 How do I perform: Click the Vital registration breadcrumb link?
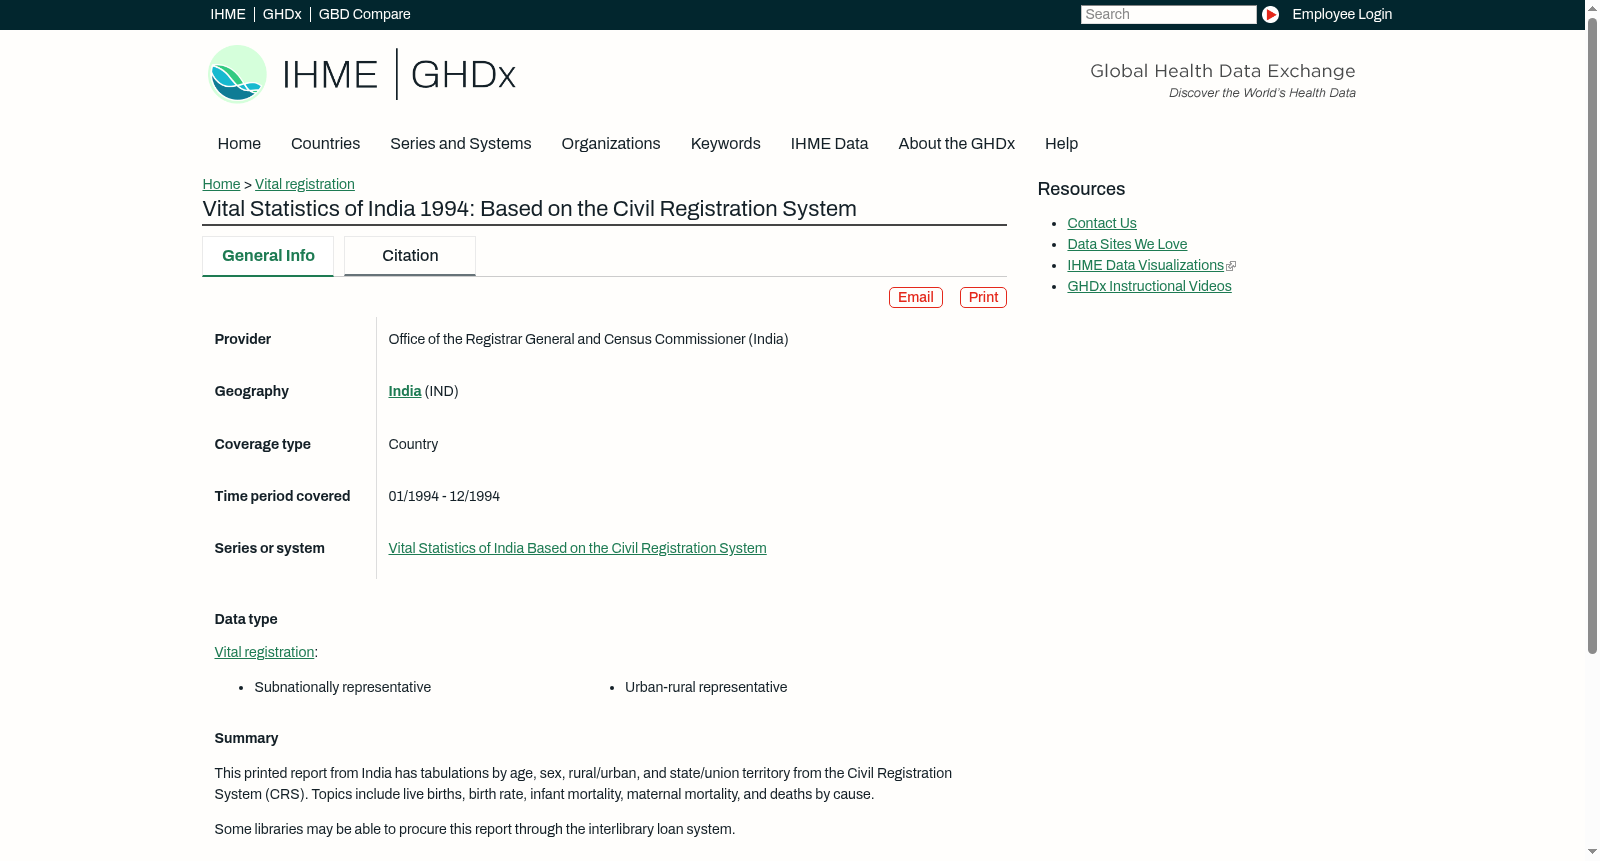pos(305,184)
